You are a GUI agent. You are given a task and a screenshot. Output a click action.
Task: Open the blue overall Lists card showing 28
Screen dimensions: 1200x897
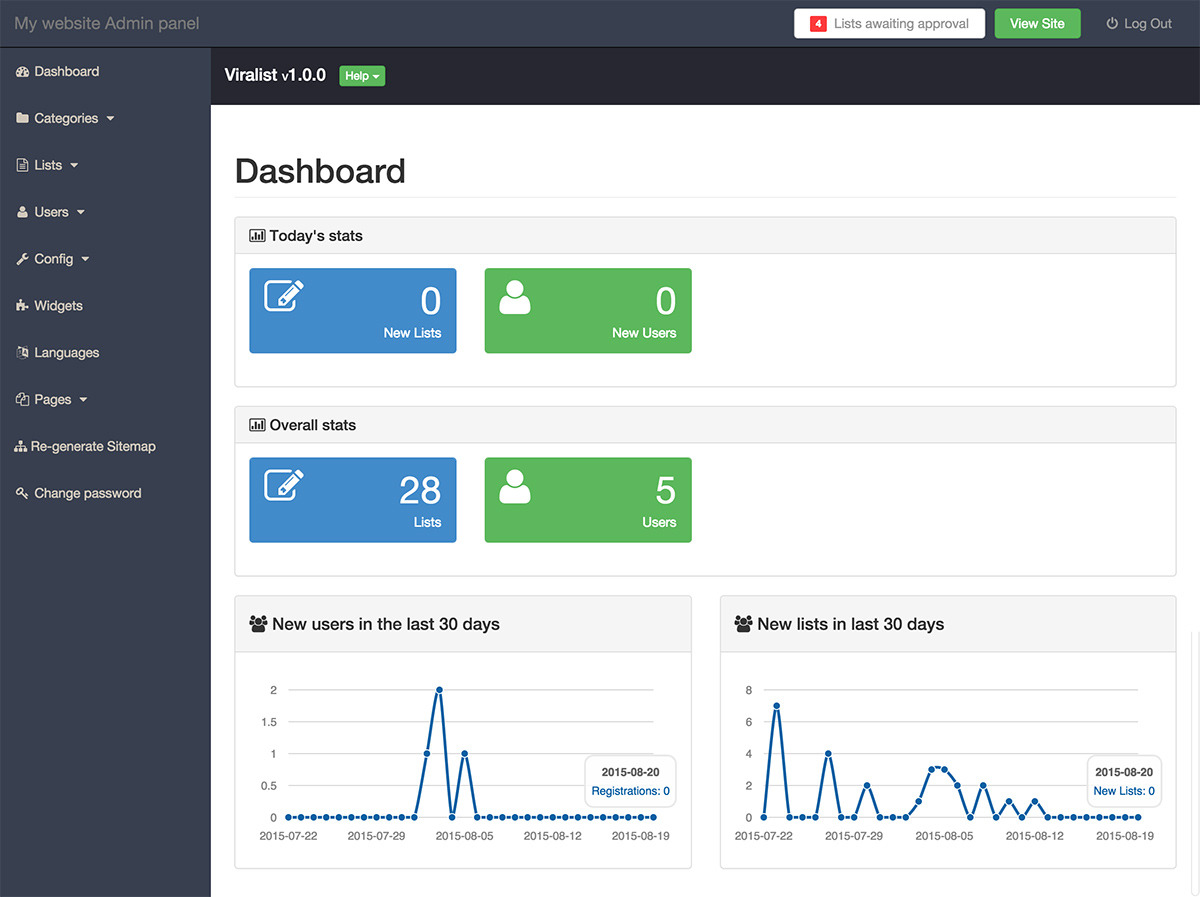click(x=353, y=500)
